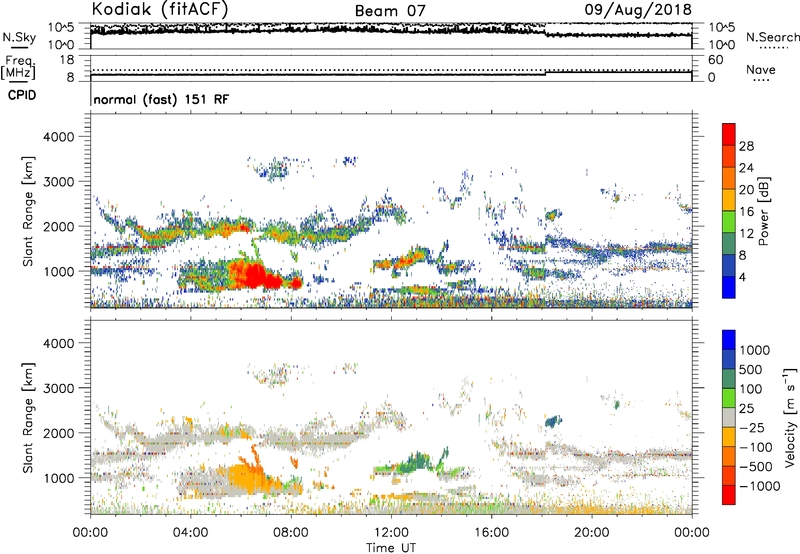Pick the light green 12–16 dB power colorbar segment

(x=729, y=222)
